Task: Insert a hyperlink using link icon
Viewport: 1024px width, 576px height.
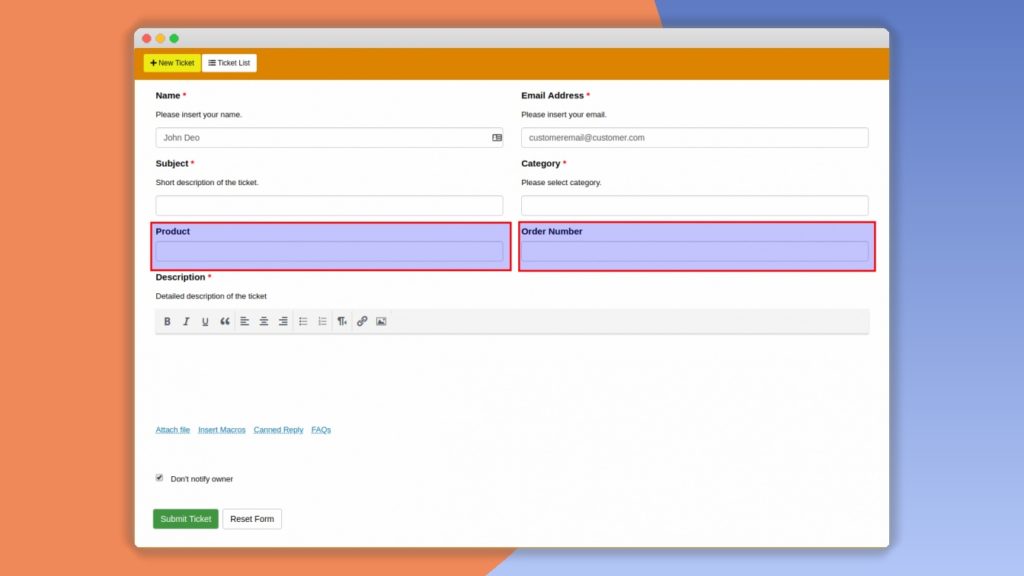Action: tap(362, 321)
